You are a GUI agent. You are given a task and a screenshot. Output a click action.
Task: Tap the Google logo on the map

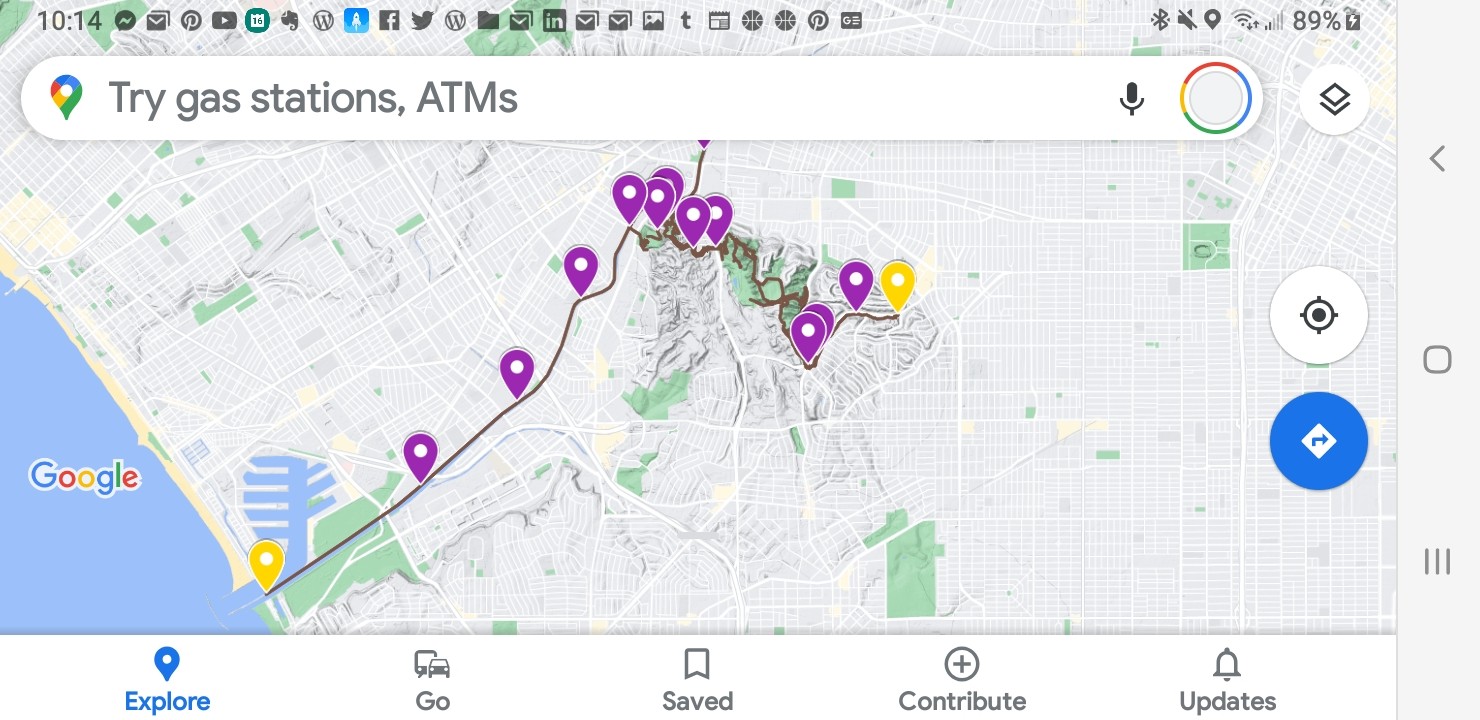click(85, 477)
